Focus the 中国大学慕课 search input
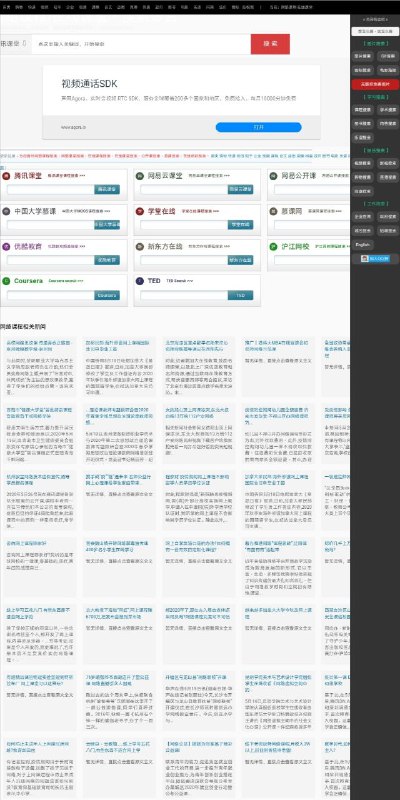Image resolution: width=400 pixels, height=800 pixels. tap(51, 224)
